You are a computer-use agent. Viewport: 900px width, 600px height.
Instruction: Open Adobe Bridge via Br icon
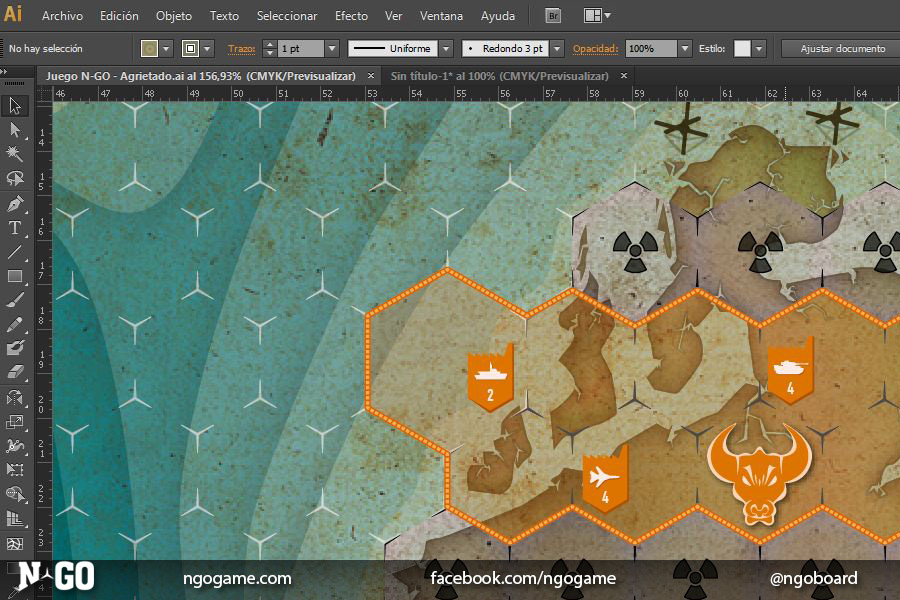point(553,16)
